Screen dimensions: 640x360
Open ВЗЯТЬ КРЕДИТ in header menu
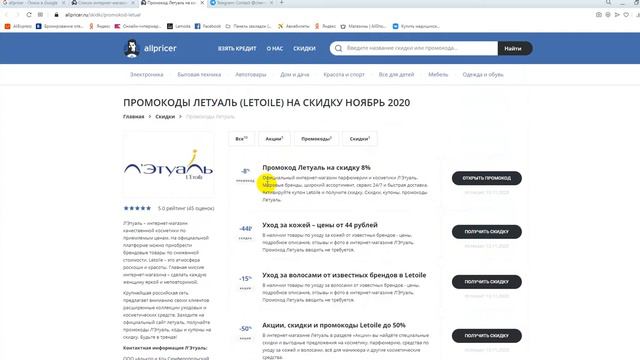click(237, 48)
